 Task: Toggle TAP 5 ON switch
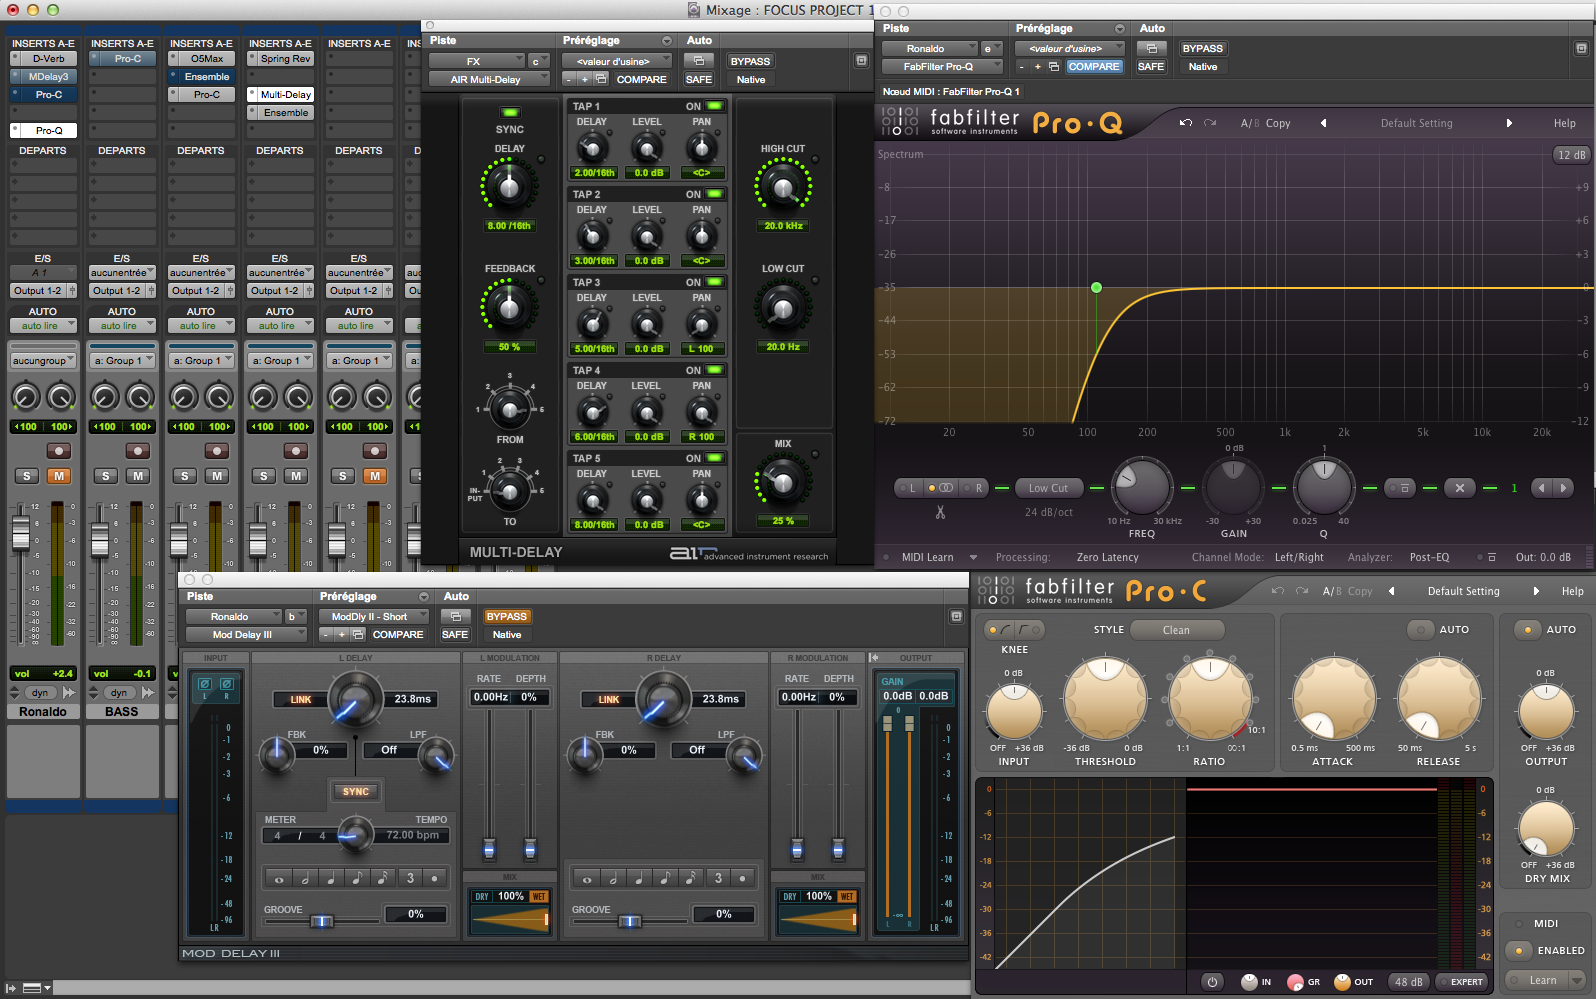tap(715, 458)
